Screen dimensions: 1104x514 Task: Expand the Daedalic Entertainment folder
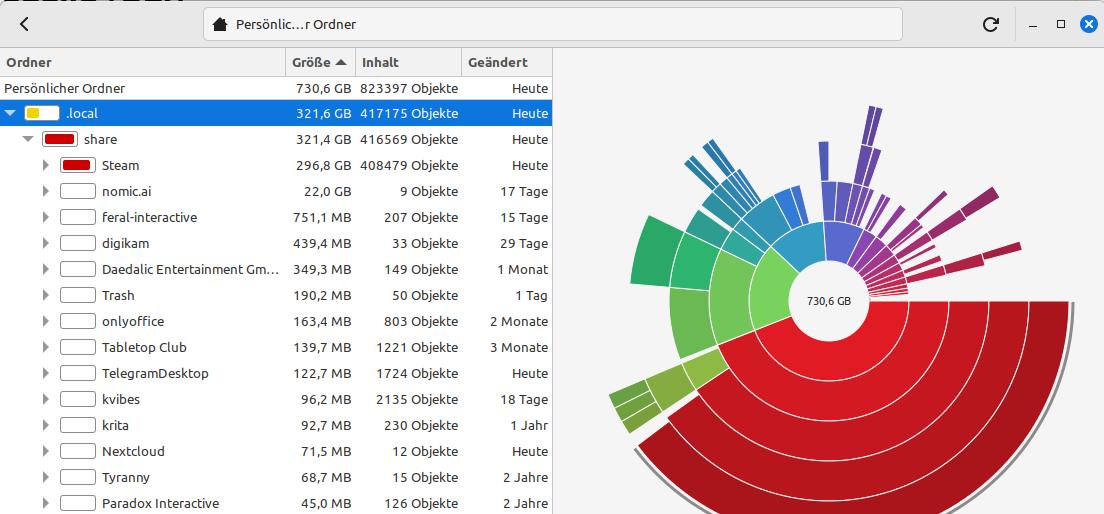click(x=46, y=270)
